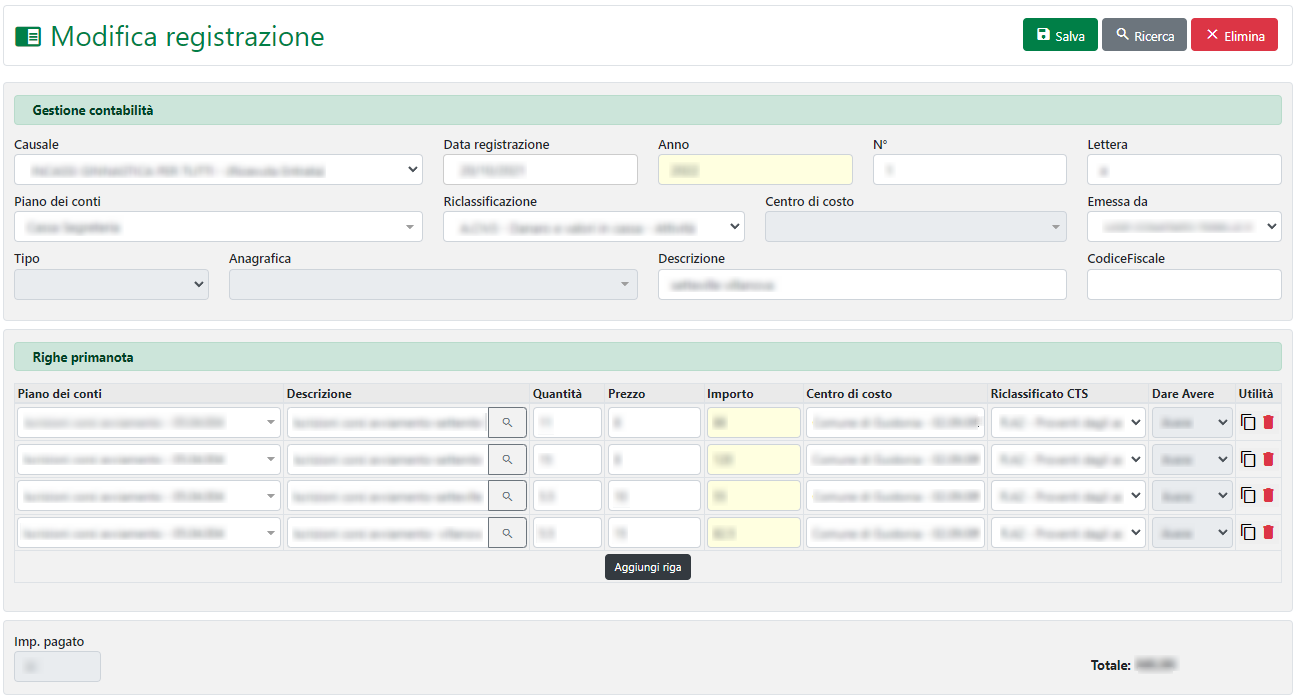Click the red Elimina button
Image resolution: width=1298 pixels, height=698 pixels.
click(1234, 35)
